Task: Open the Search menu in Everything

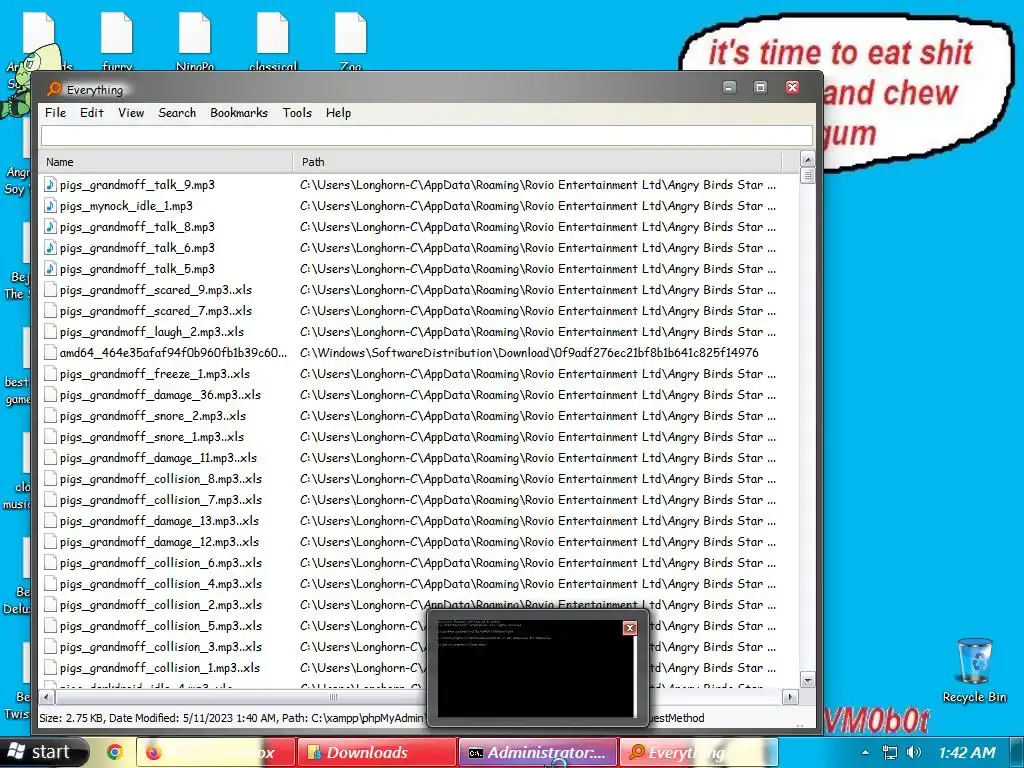Action: pos(177,112)
